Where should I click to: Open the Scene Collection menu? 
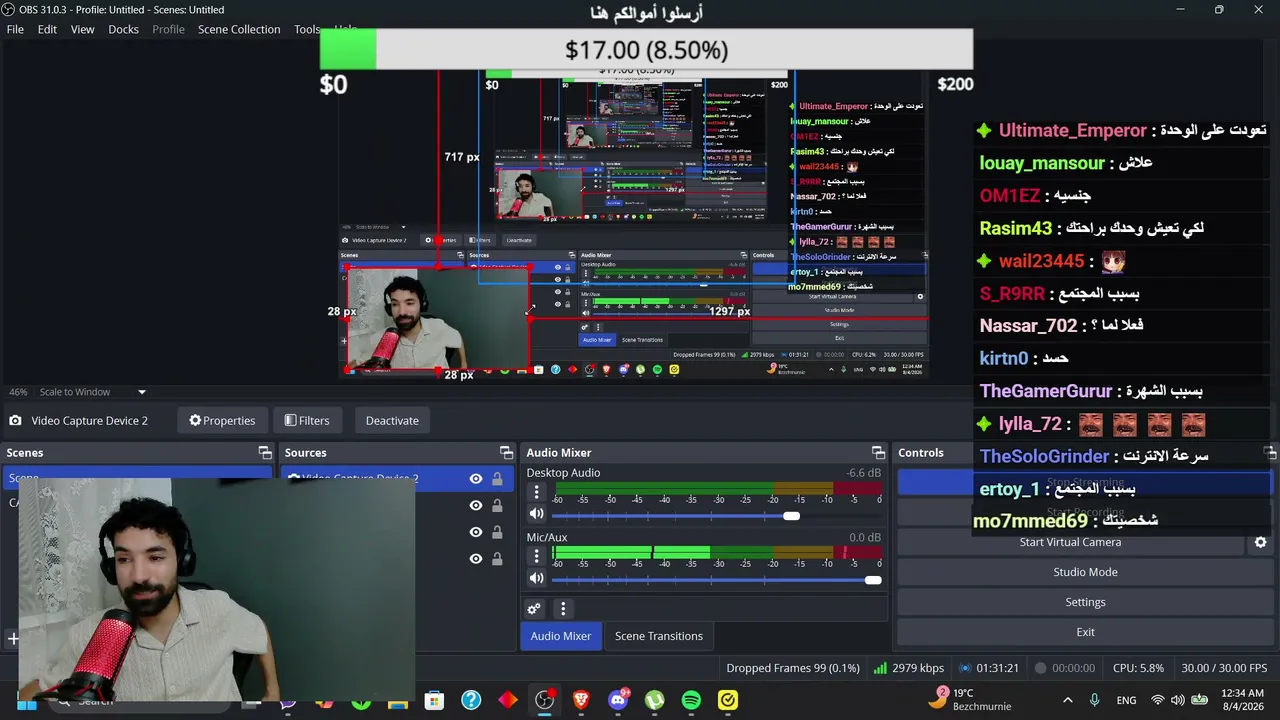(239, 29)
